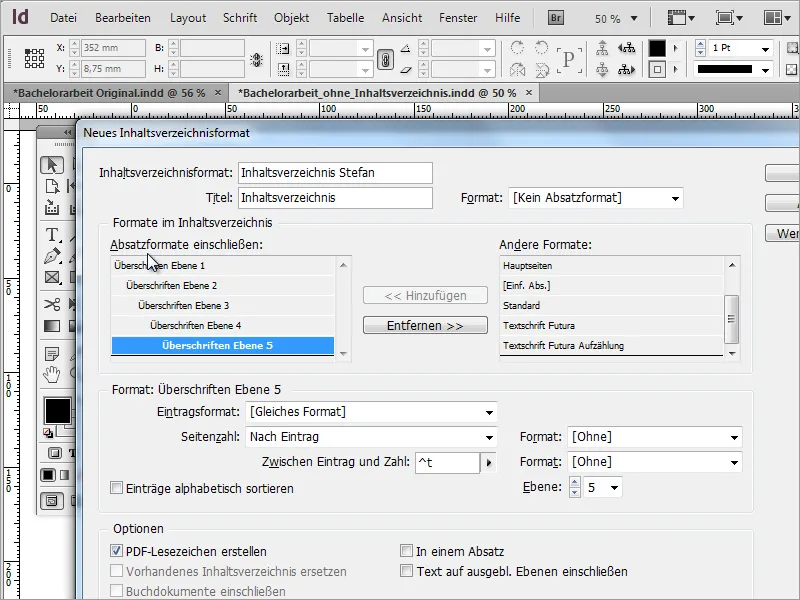Uncheck PDF-Lesezeichen erstellen
Image resolution: width=800 pixels, height=600 pixels.
pos(116,551)
